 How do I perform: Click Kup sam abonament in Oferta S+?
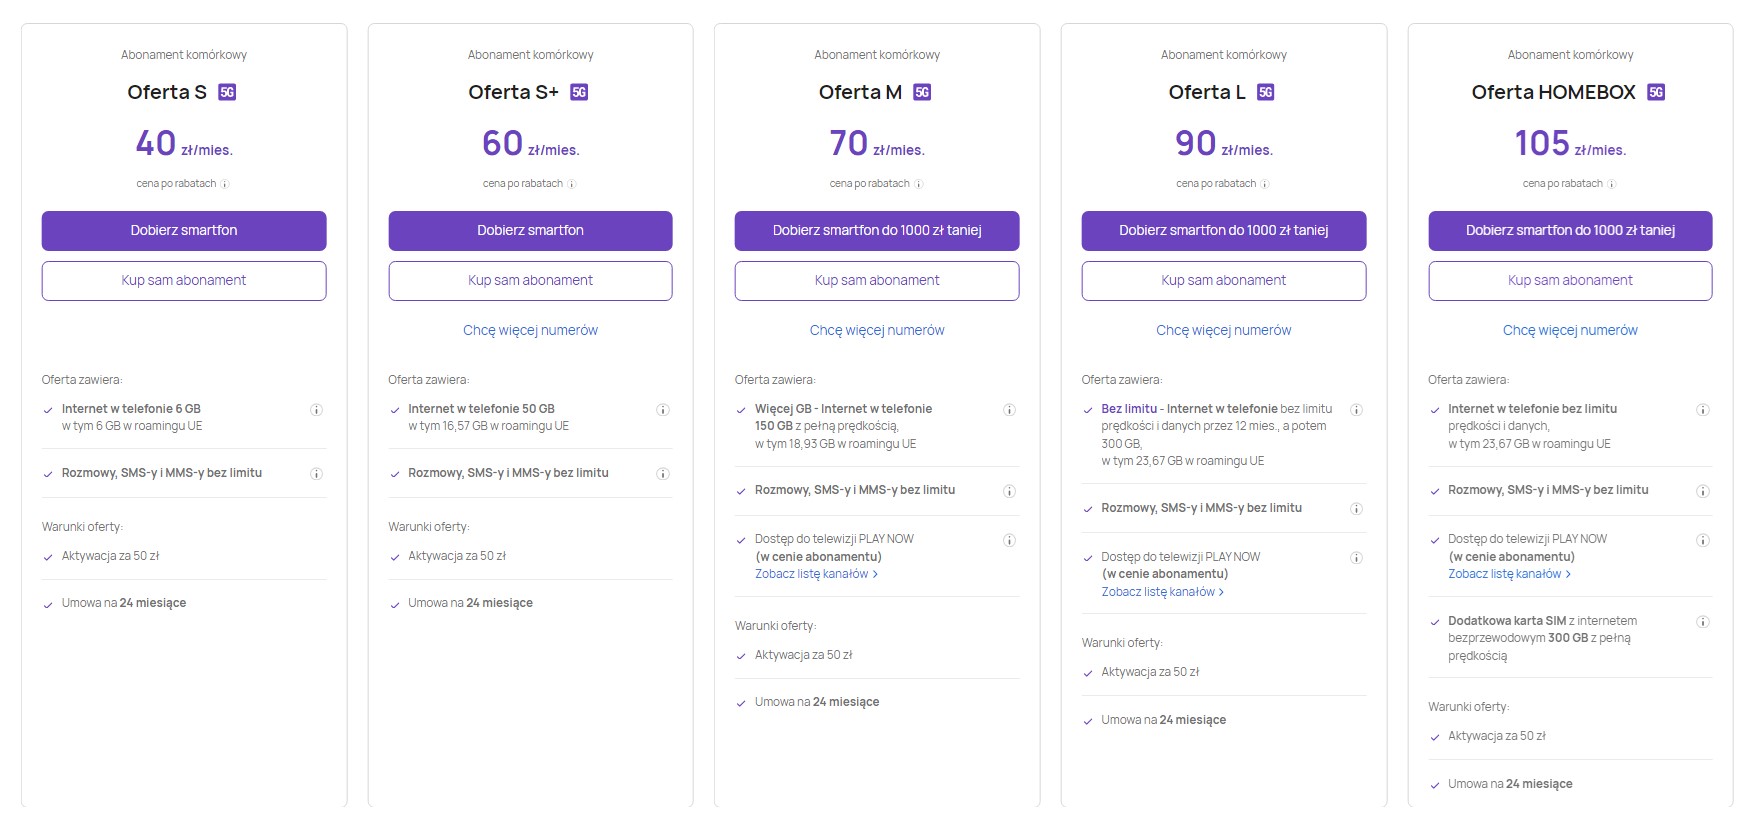click(530, 281)
